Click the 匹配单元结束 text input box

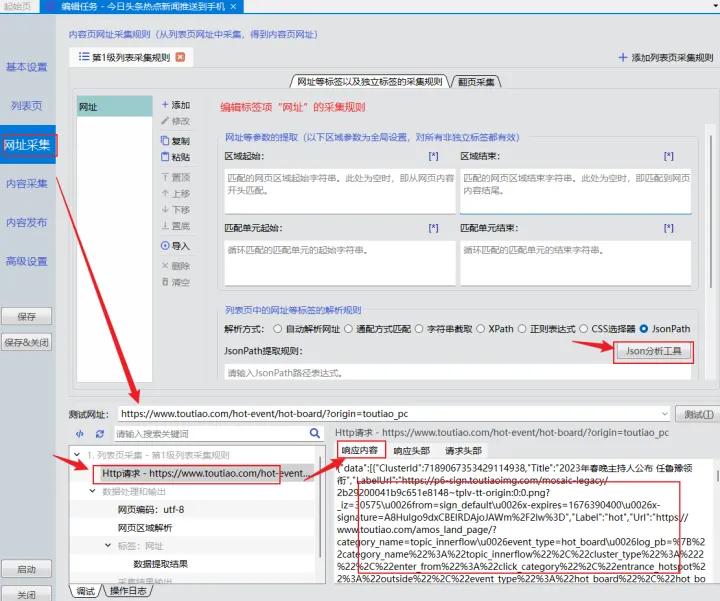point(576,263)
